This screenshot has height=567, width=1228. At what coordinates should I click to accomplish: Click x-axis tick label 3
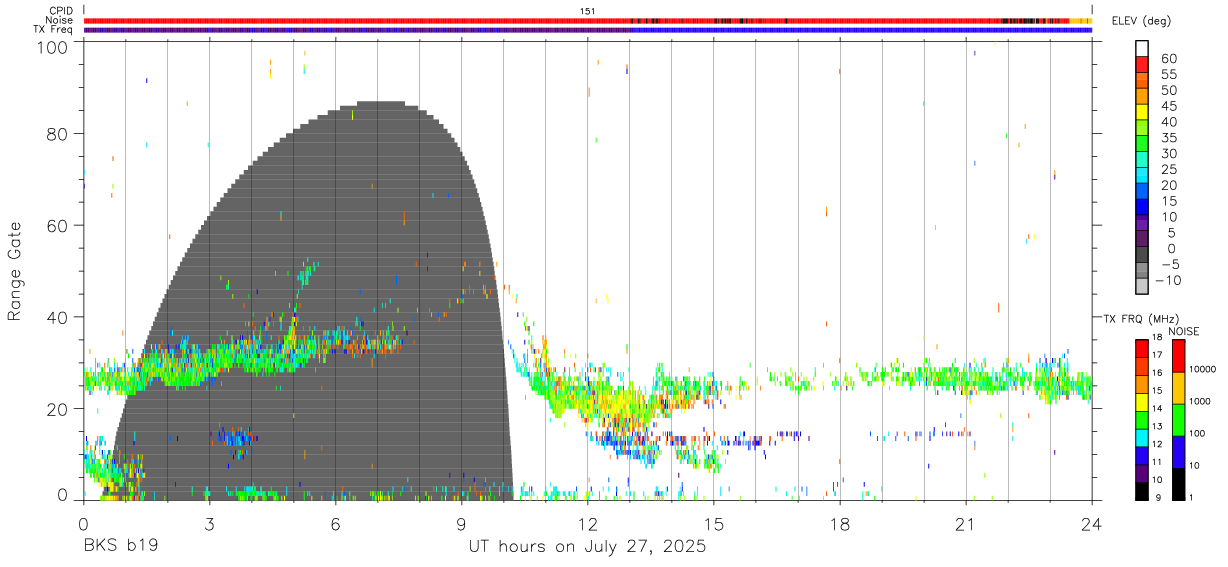tap(209, 523)
